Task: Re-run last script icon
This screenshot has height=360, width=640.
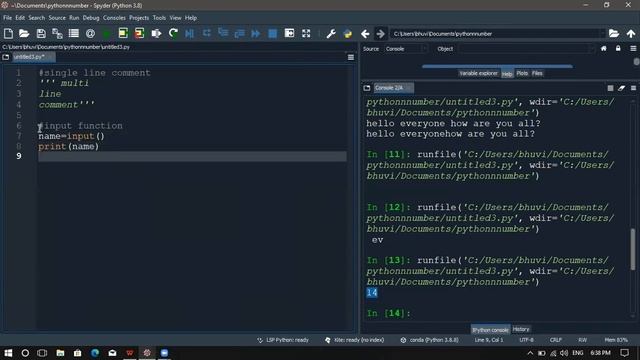Action: (x=173, y=33)
